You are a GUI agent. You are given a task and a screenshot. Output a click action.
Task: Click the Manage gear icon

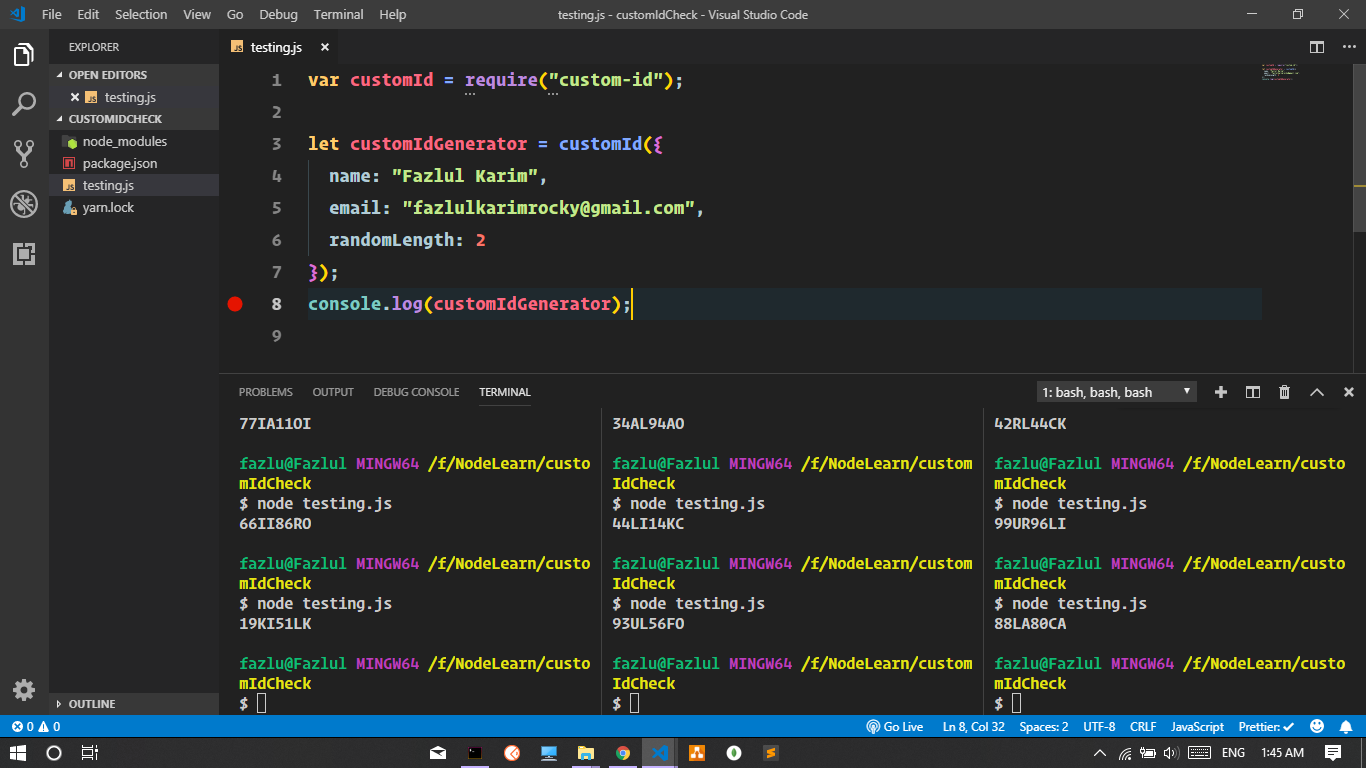(x=24, y=689)
